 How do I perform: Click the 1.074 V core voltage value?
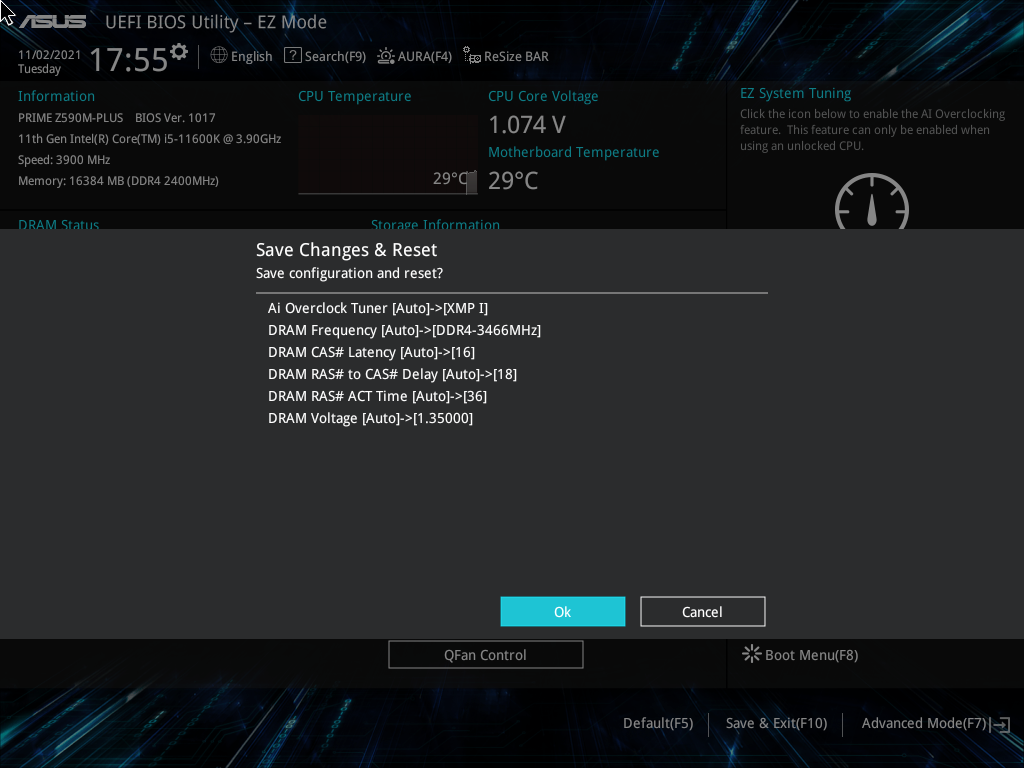pos(526,125)
